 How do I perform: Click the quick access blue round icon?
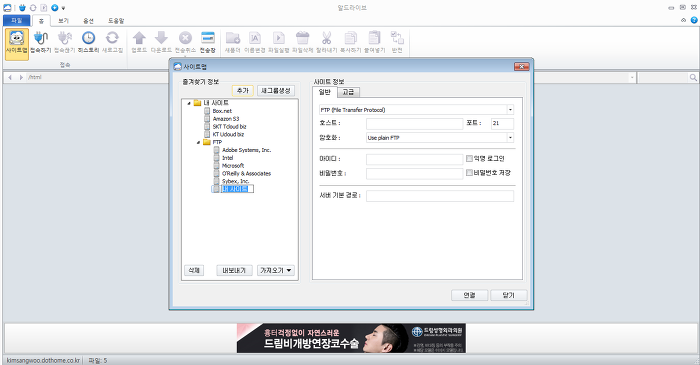coord(54,8)
